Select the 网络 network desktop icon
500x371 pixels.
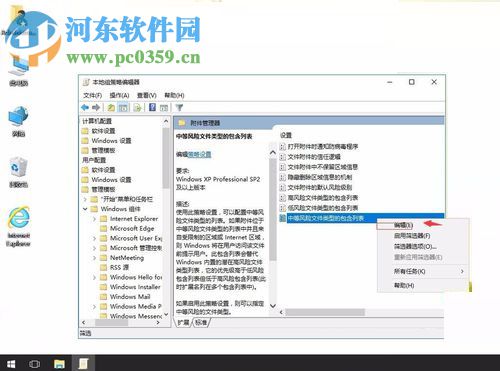click(19, 122)
